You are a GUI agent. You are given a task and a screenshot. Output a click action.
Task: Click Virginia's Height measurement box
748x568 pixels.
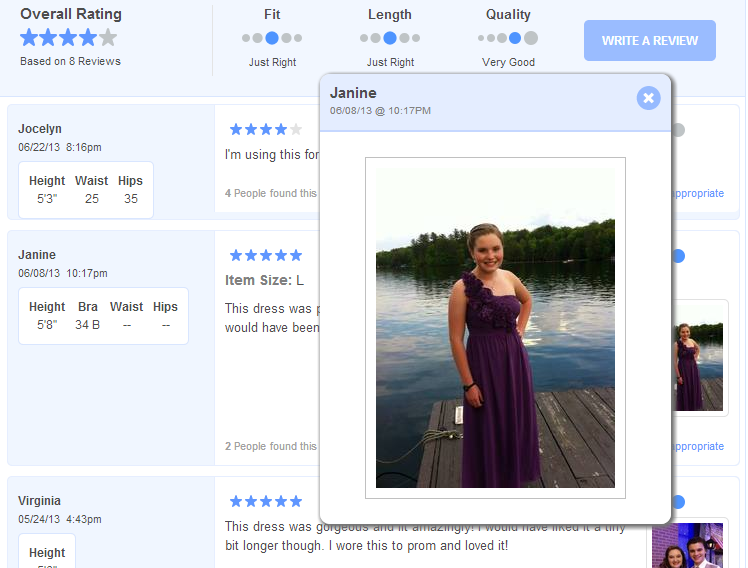pyautogui.click(x=47, y=552)
